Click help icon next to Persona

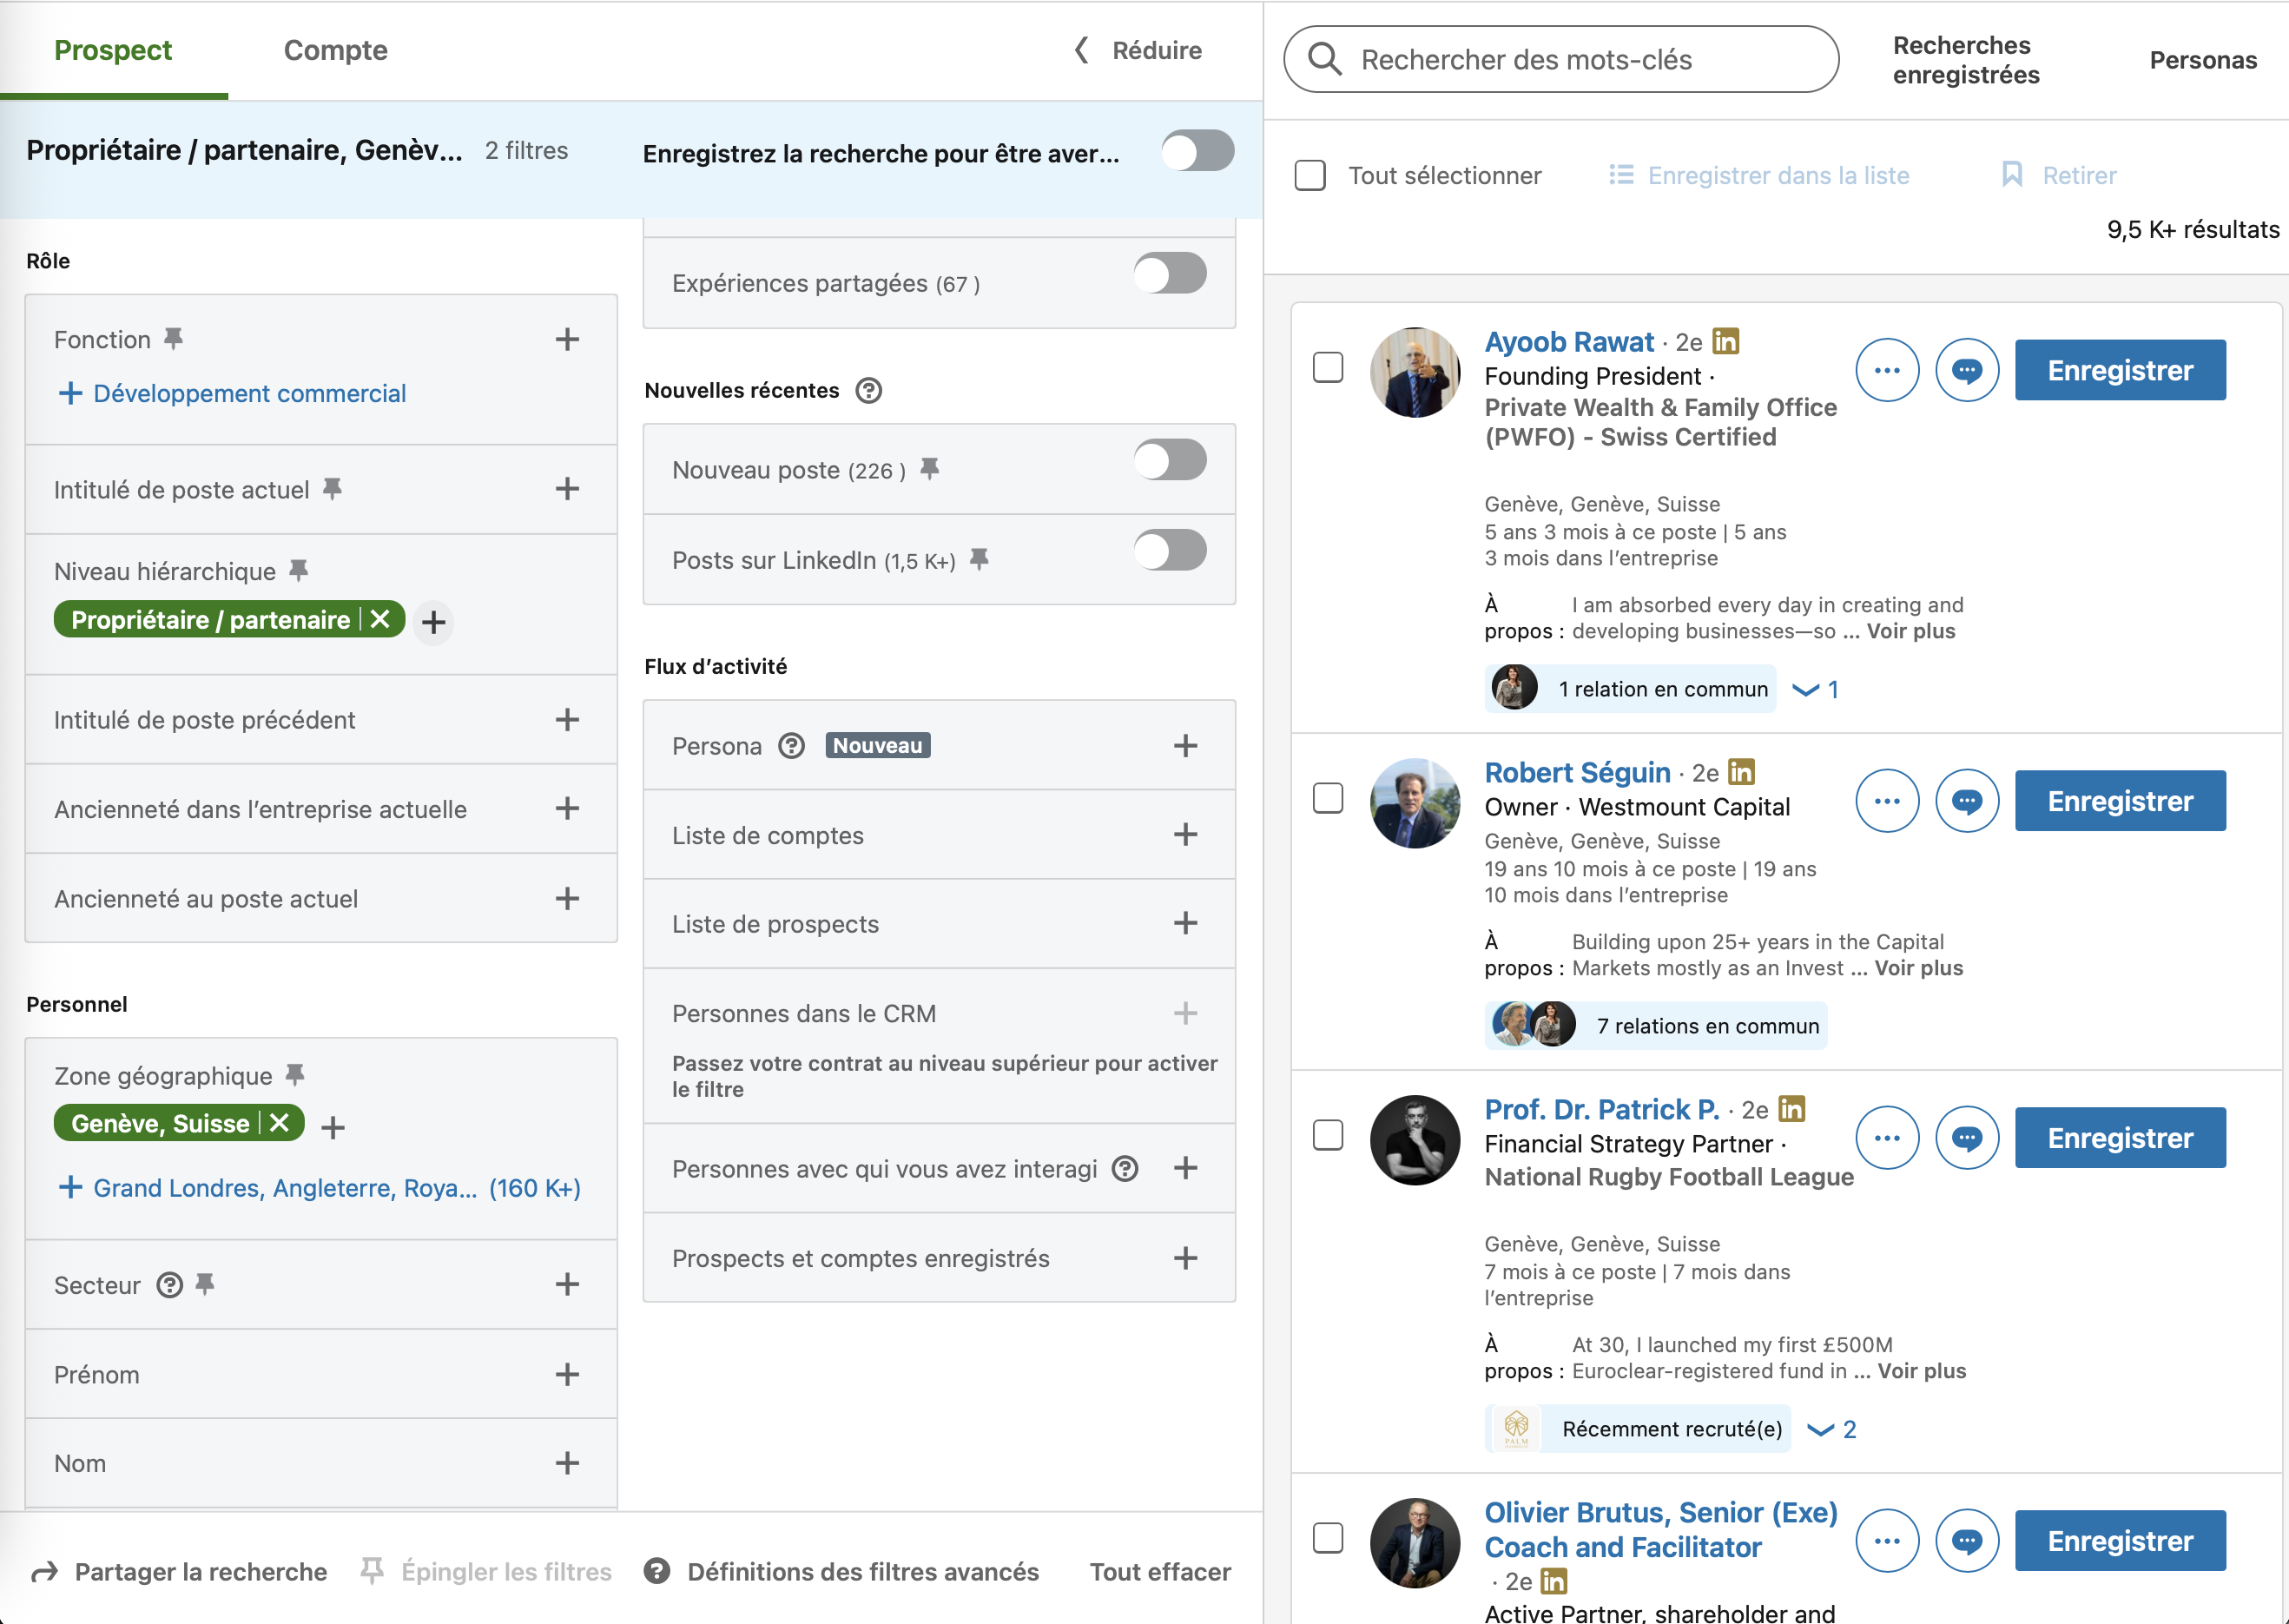(791, 746)
